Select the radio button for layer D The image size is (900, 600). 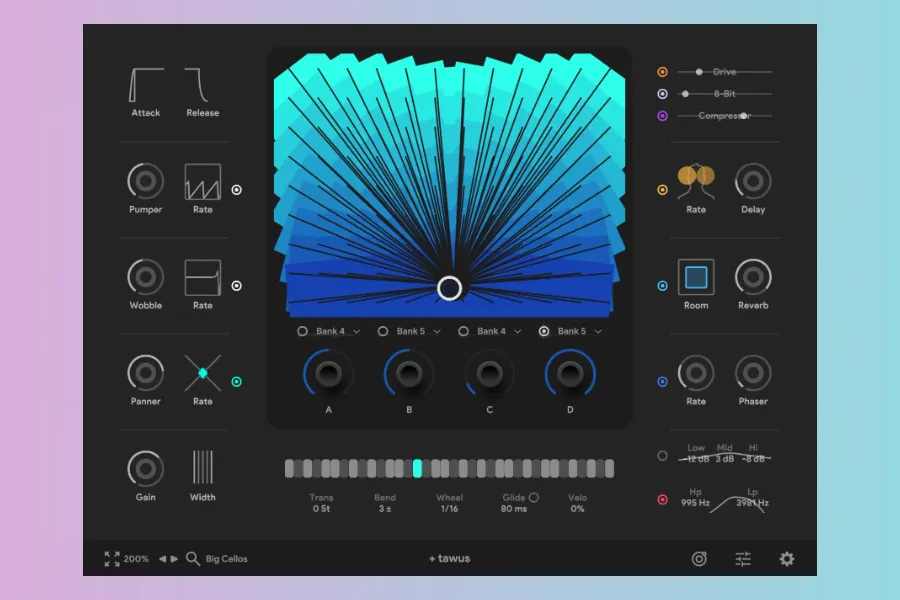(x=544, y=331)
